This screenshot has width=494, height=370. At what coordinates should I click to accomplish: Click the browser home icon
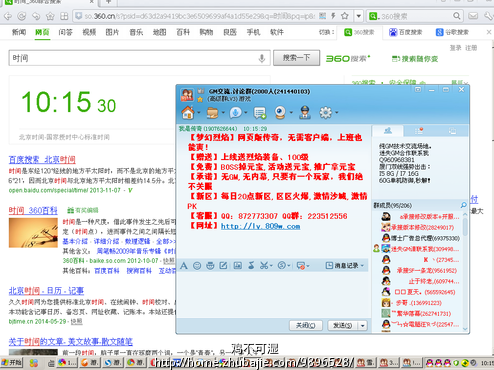pos(50,16)
